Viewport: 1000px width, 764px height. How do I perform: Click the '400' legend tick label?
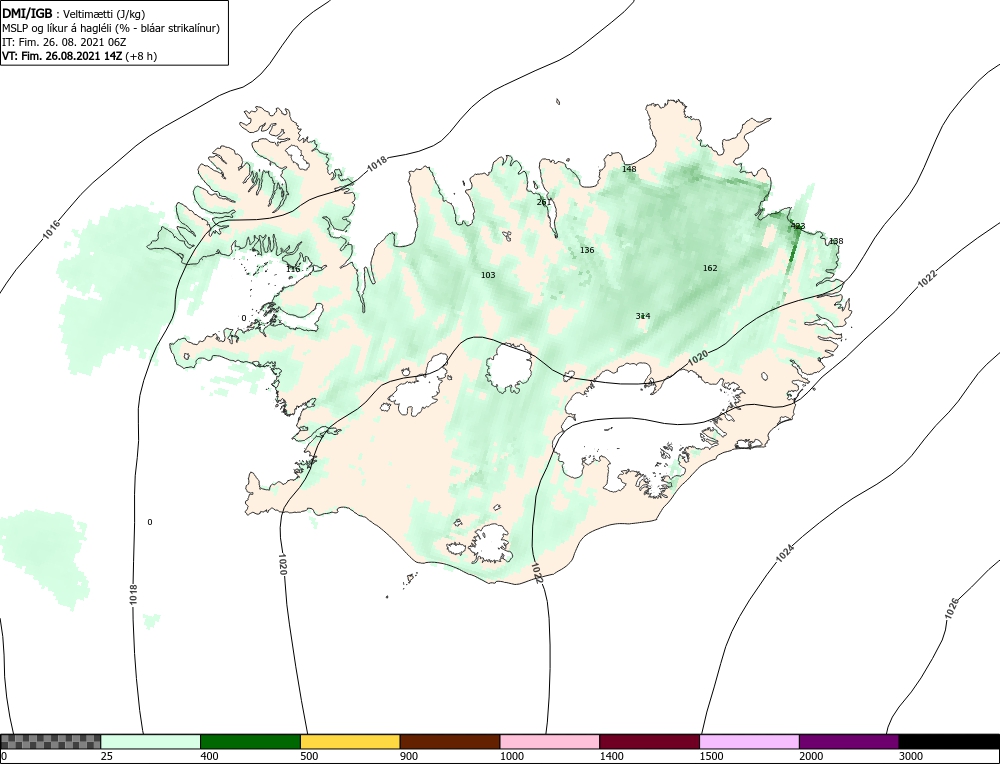[209, 756]
